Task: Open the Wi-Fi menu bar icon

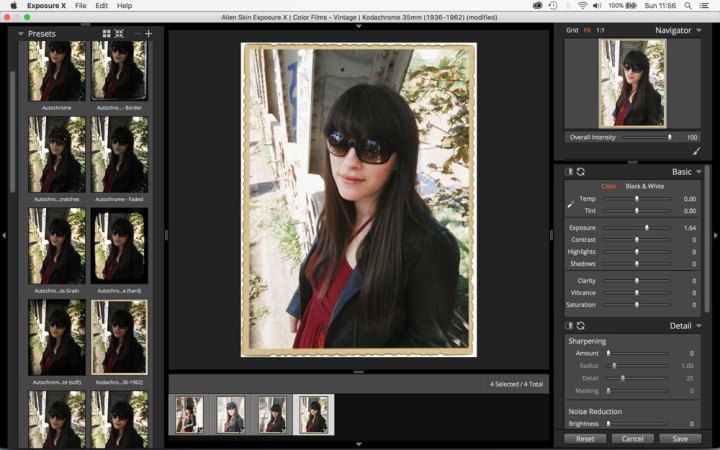Action: (583, 6)
